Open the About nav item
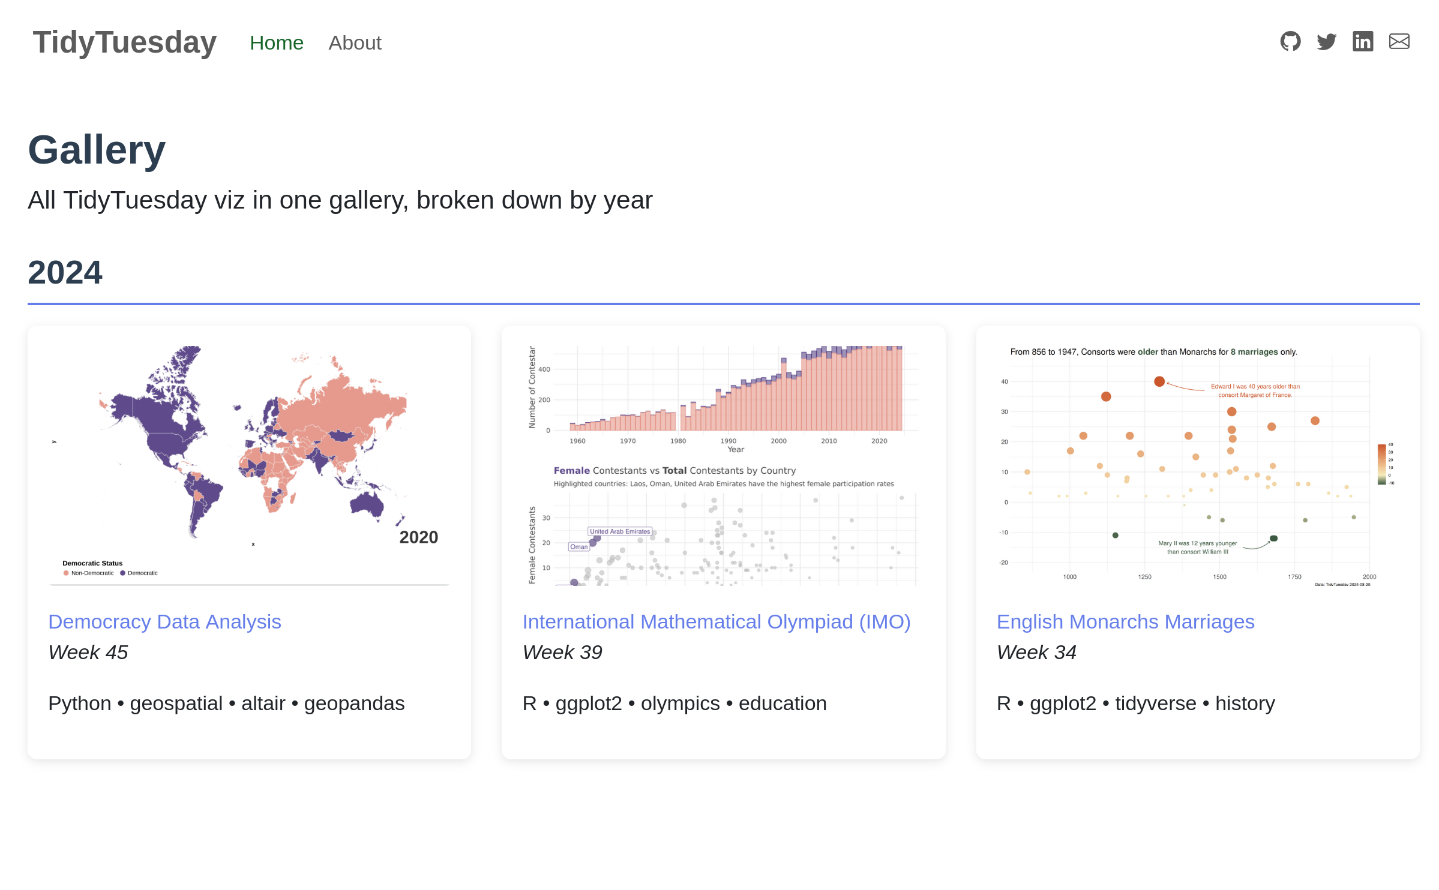The height and width of the screenshot is (890, 1439). pos(355,43)
